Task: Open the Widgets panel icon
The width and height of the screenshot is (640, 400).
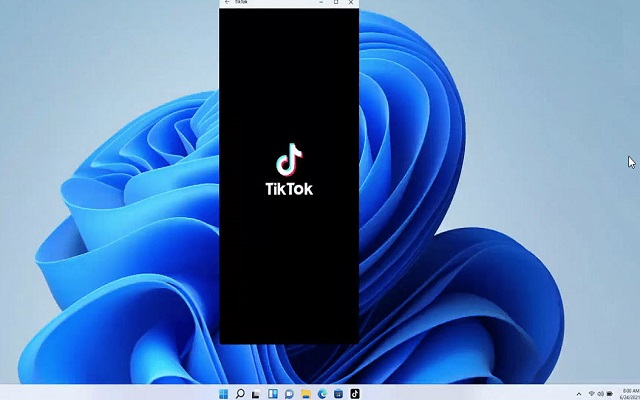Action: click(x=273, y=394)
